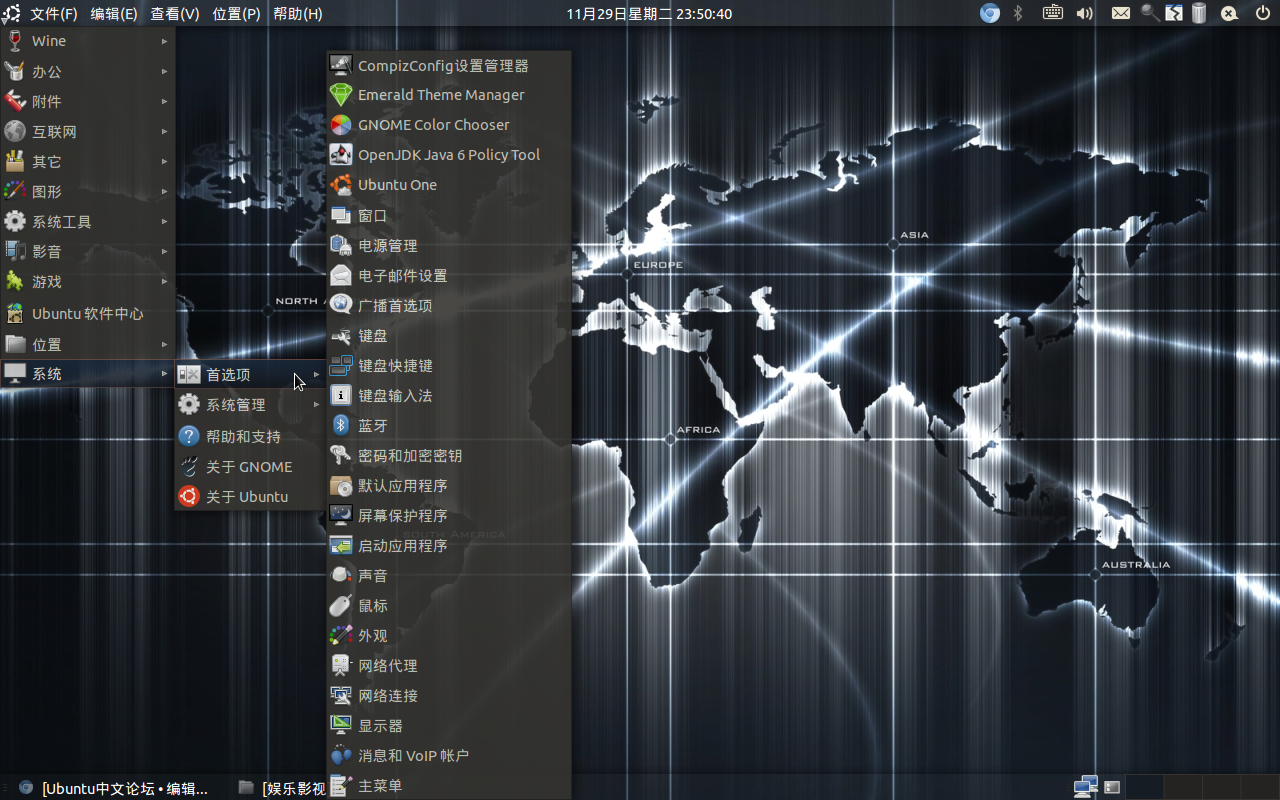Open the 位置(P) menu in top bar
The image size is (1280, 800).
[x=236, y=14]
